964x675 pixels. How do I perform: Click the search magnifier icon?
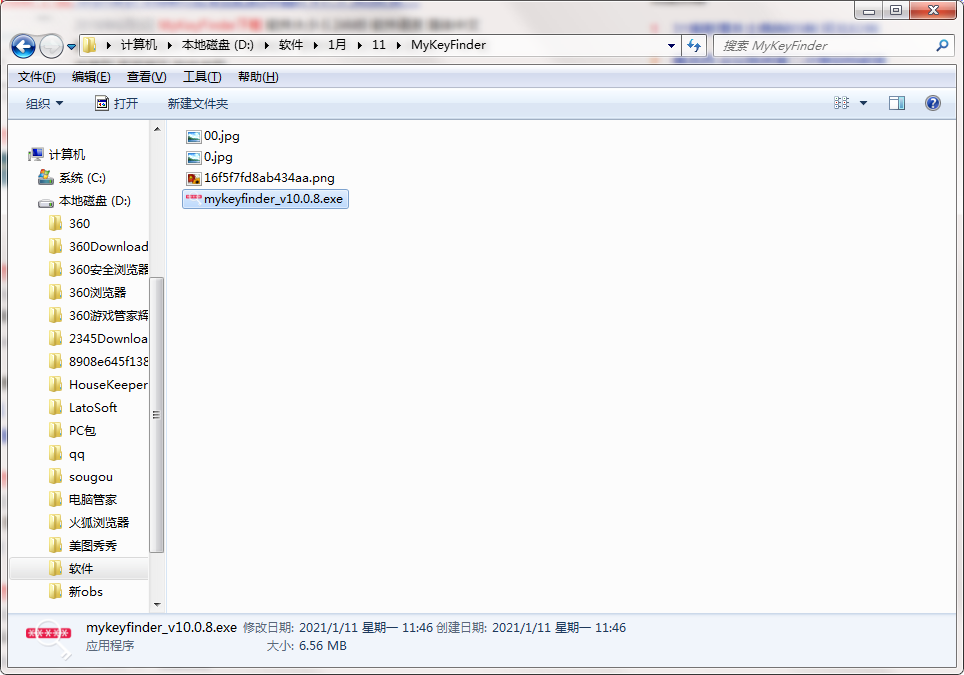tap(941, 46)
